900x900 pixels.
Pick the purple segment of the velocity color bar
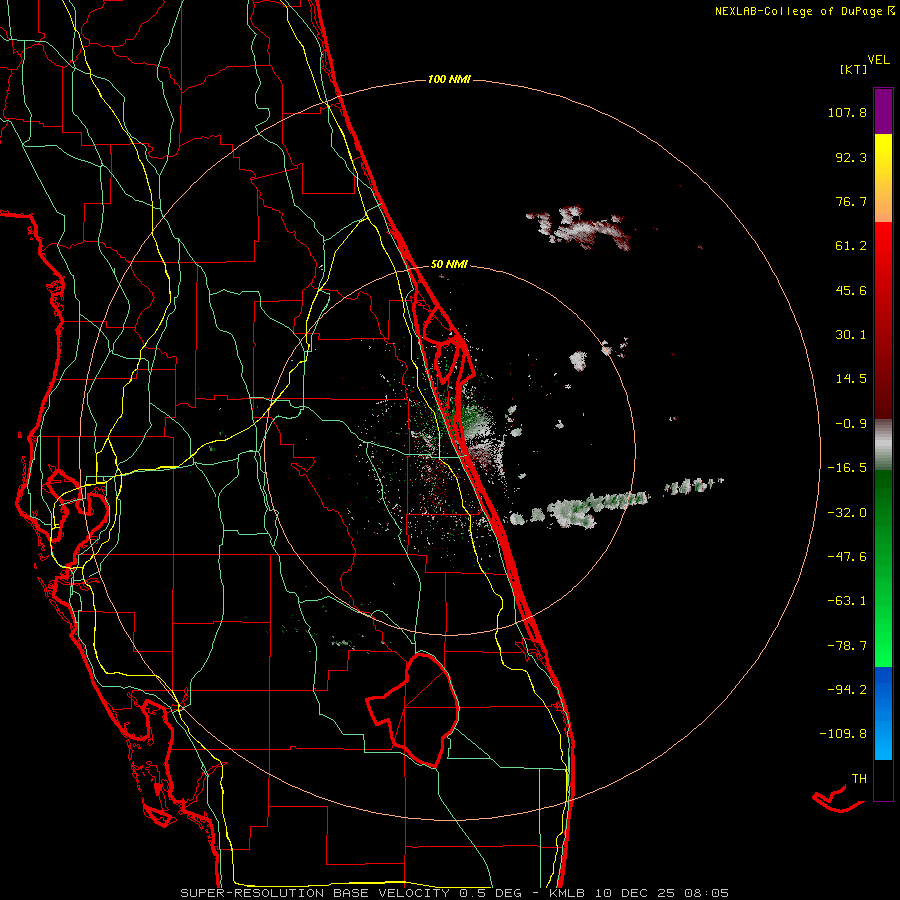883,111
